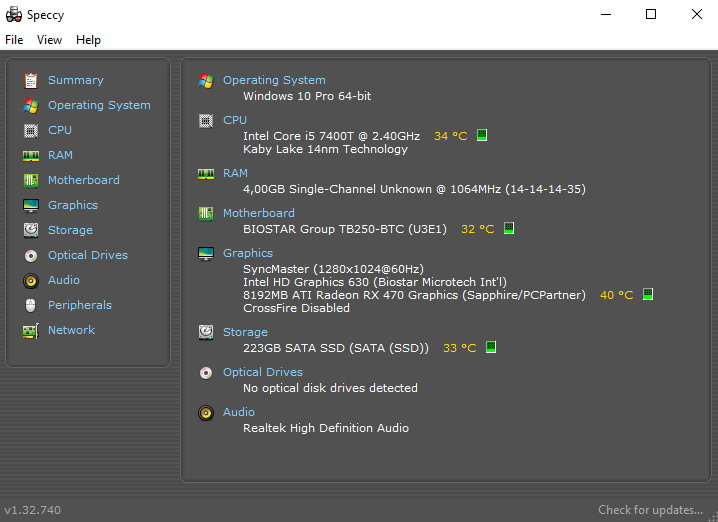Click the ATI Radeon RX 470 line
Viewport: 718px width, 522px height.
[x=414, y=295]
